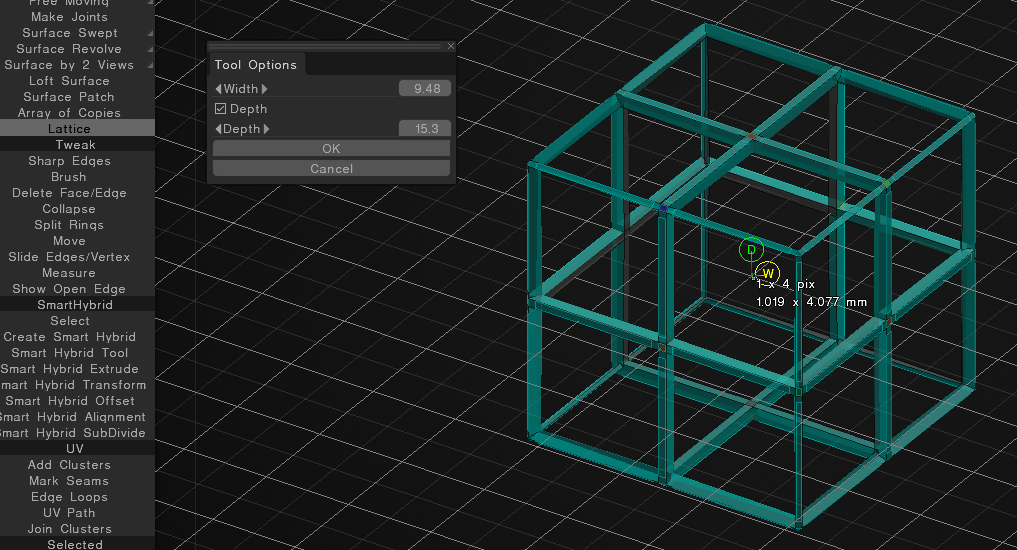Select the Sharp Edges tool

pos(69,161)
